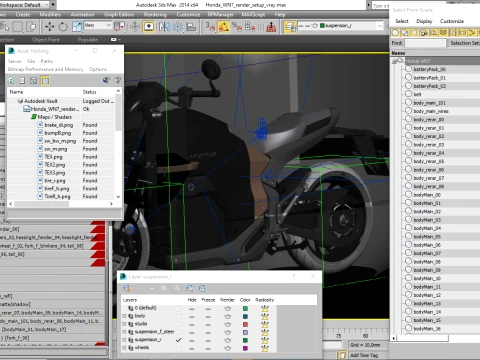Toggle Display Space Warps filter in Select From Scene
Image resolution: width=480 pixels, height=360 pixels.
point(443,32)
